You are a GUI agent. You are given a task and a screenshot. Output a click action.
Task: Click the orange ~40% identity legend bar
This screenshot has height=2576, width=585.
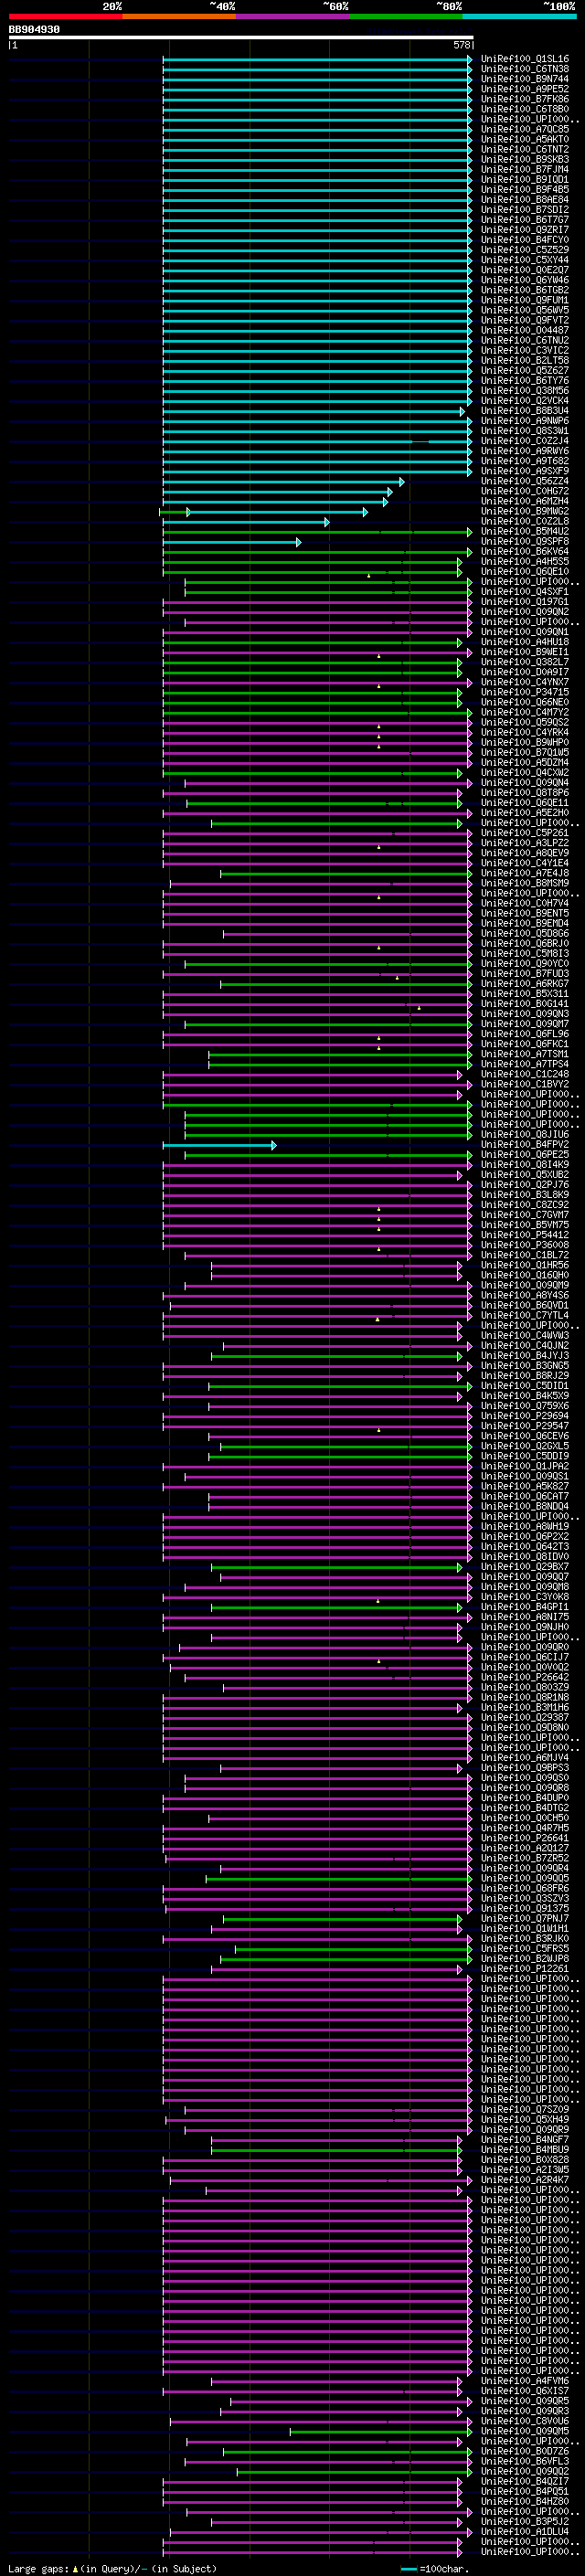179,16
